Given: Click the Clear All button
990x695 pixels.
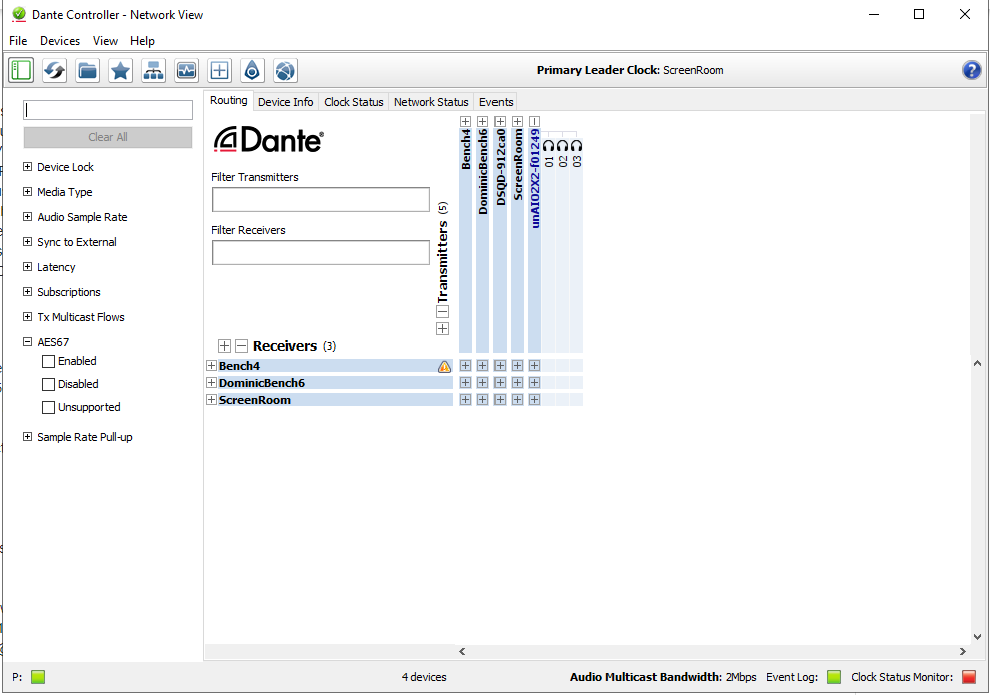Looking at the screenshot, I should pos(108,137).
